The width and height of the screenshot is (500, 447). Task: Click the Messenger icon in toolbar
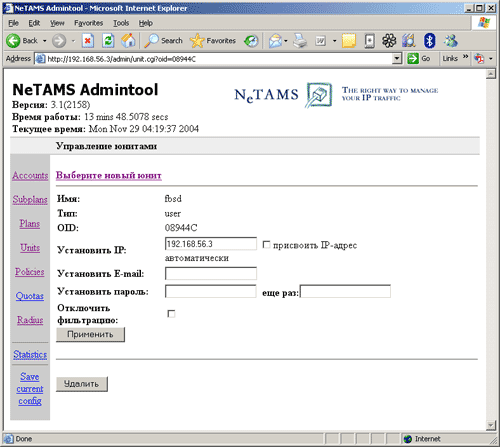(450, 41)
